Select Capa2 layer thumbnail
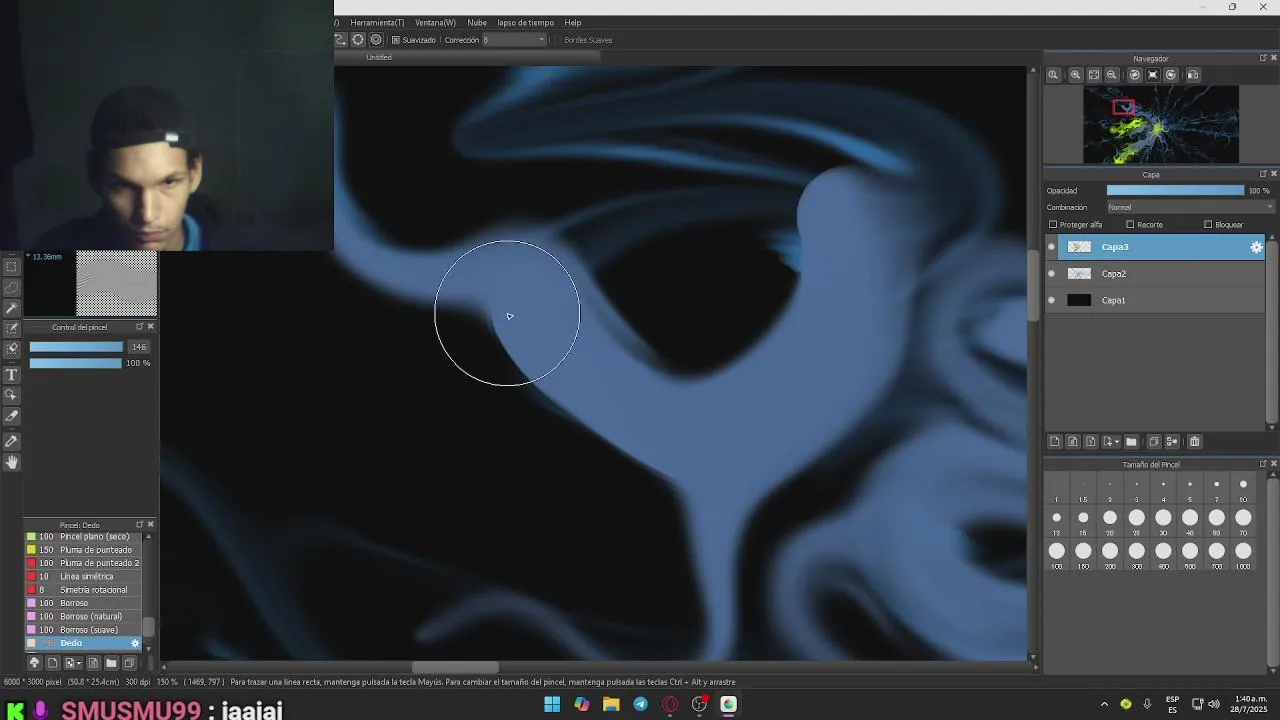This screenshot has height=720, width=1280. (x=1079, y=274)
